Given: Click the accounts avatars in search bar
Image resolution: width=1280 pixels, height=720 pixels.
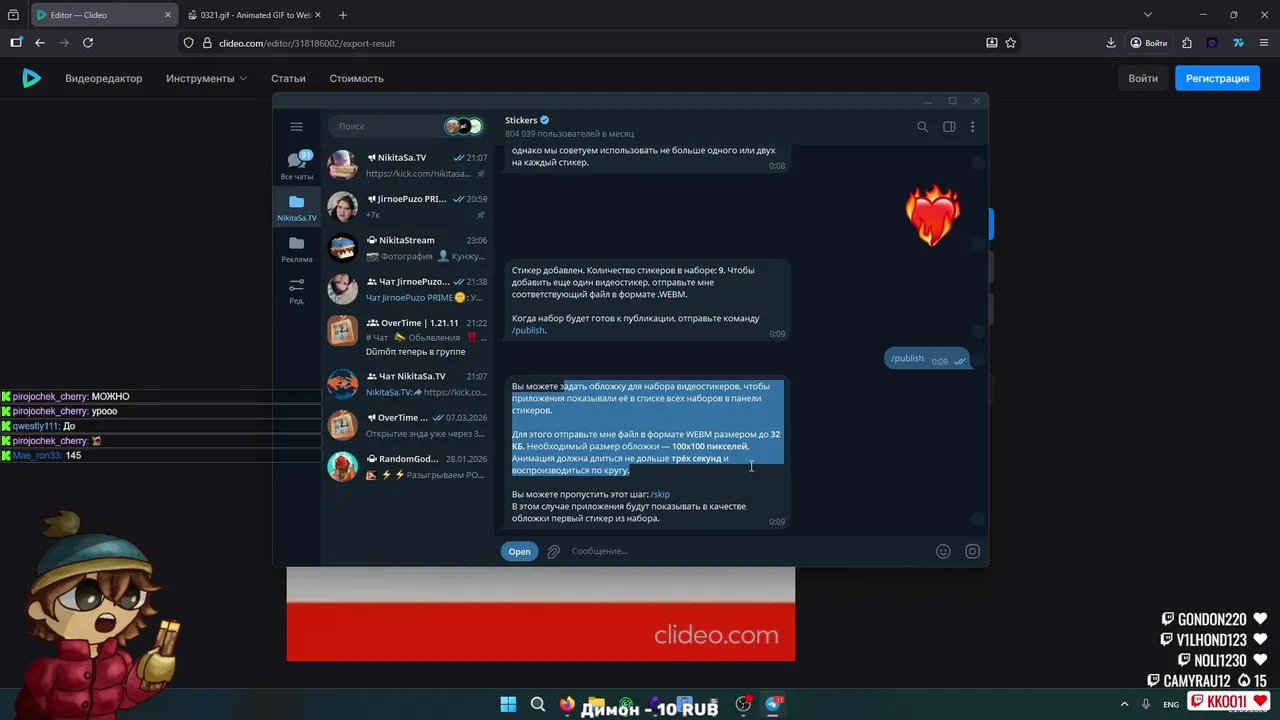Looking at the screenshot, I should pos(463,126).
